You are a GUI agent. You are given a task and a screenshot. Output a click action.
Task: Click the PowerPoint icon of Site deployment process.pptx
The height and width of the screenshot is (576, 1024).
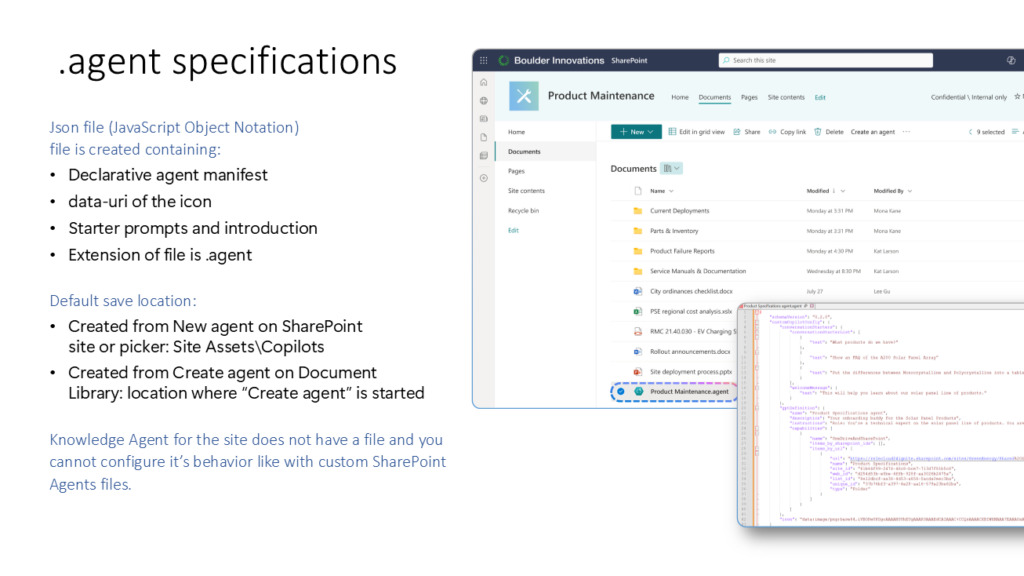point(637,372)
